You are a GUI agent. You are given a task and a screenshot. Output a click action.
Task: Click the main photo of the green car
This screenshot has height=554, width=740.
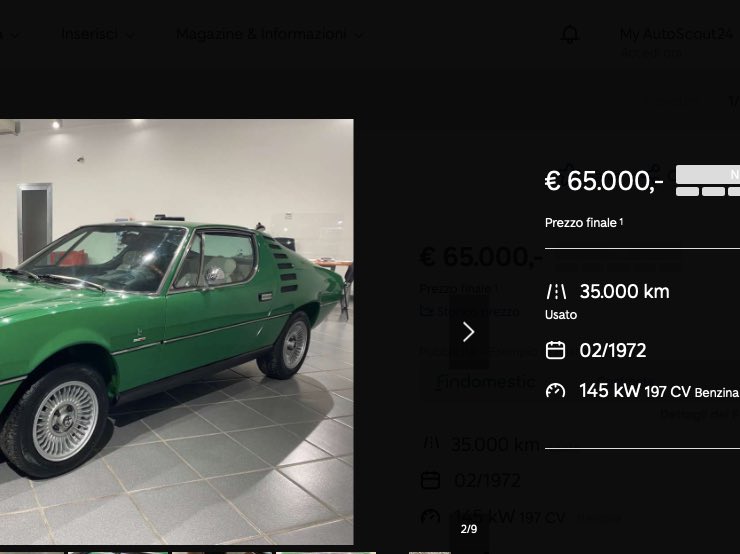[x=177, y=332]
